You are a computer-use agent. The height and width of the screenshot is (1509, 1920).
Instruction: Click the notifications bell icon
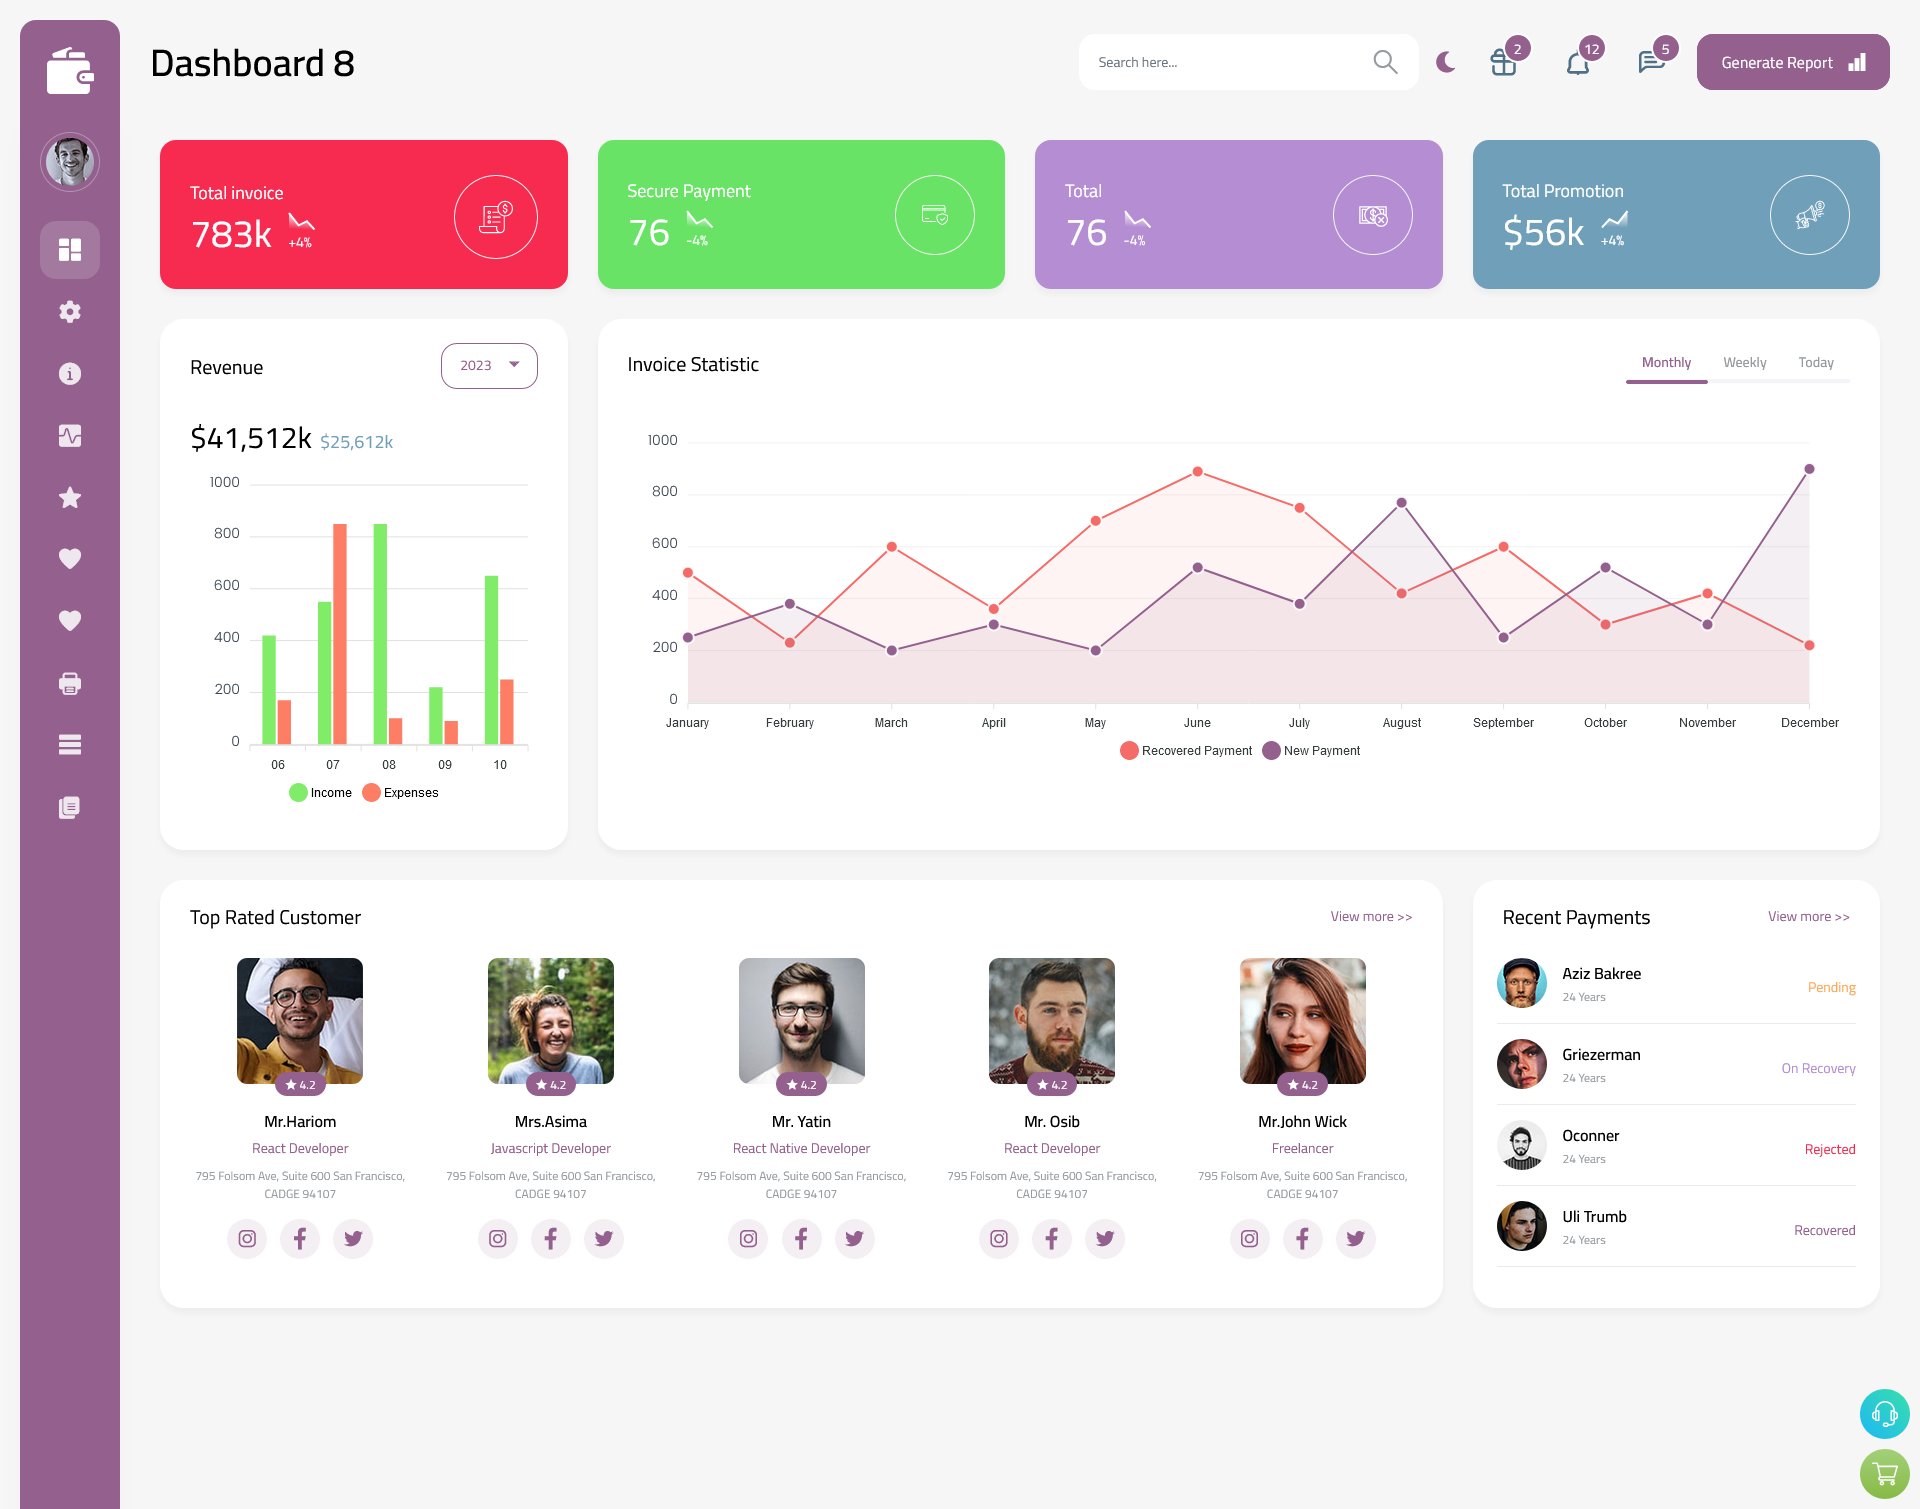(1579, 62)
